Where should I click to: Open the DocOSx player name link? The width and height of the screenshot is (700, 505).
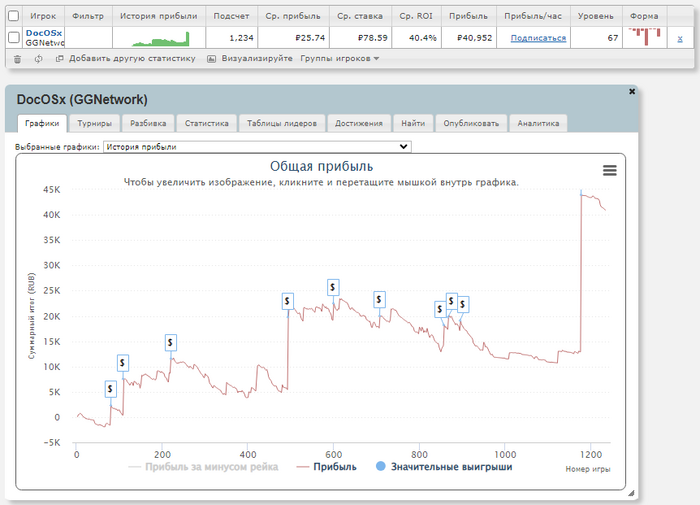(x=44, y=33)
